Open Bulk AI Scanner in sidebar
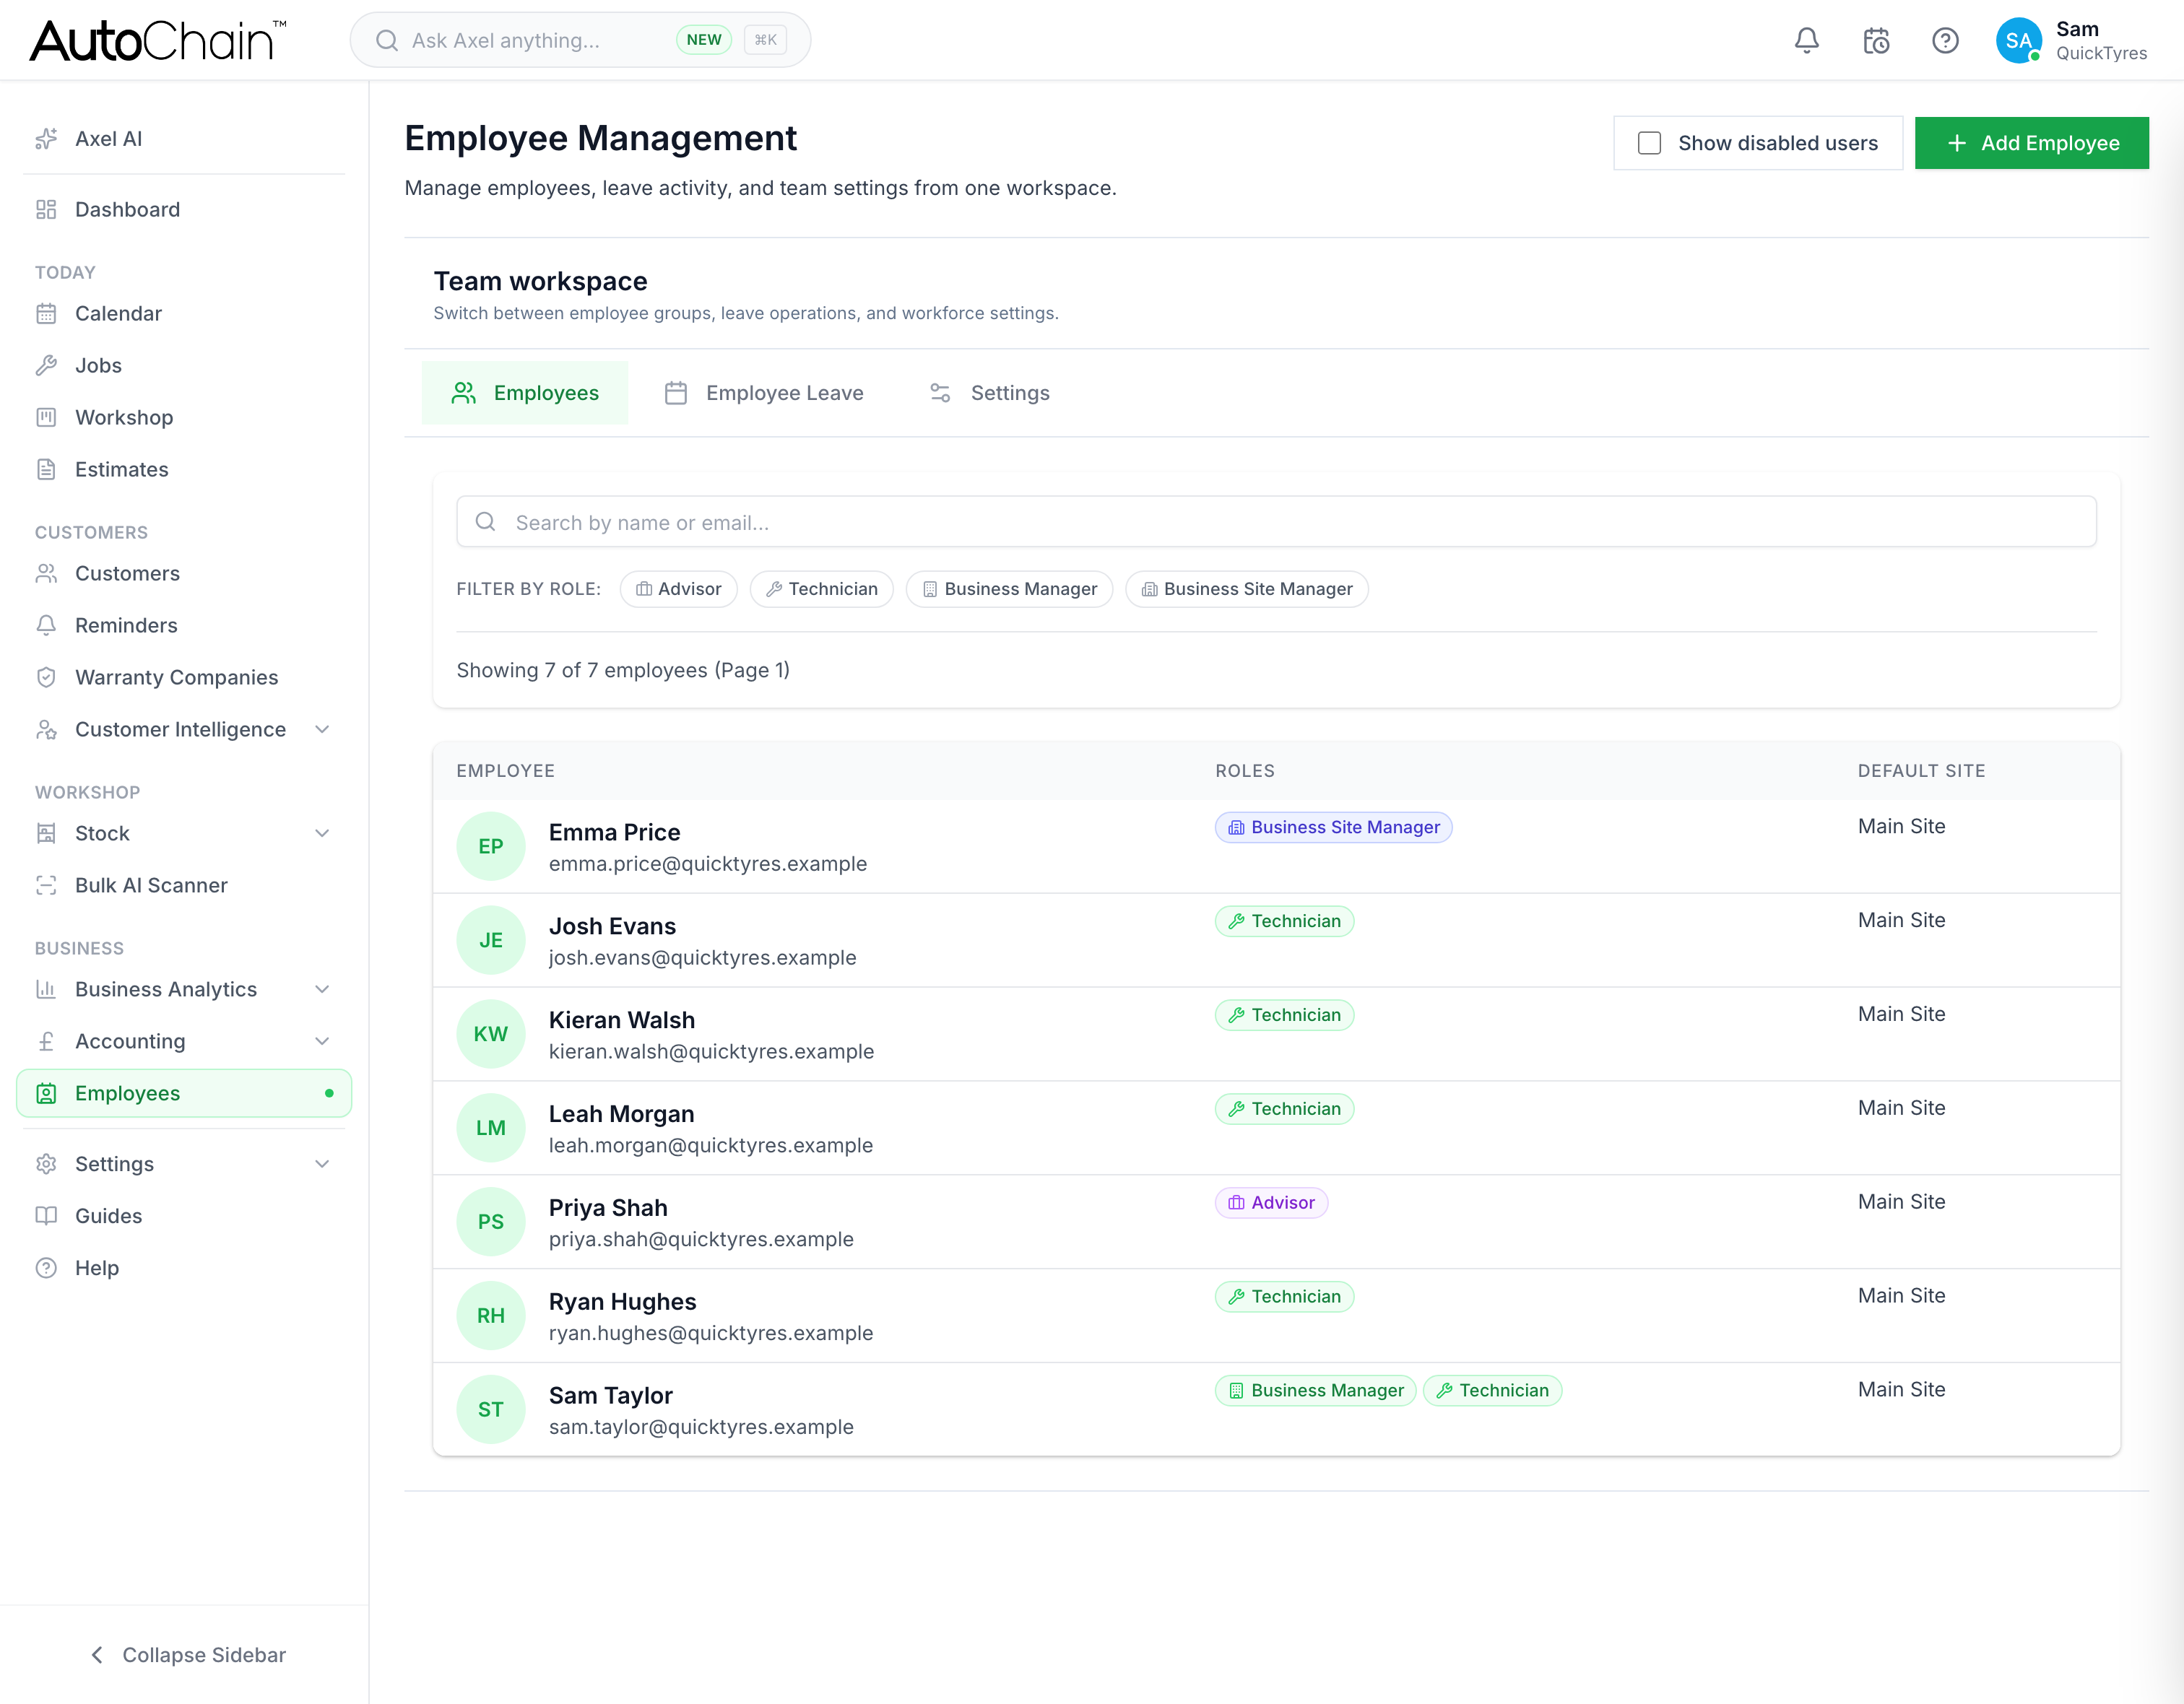 click(184, 885)
